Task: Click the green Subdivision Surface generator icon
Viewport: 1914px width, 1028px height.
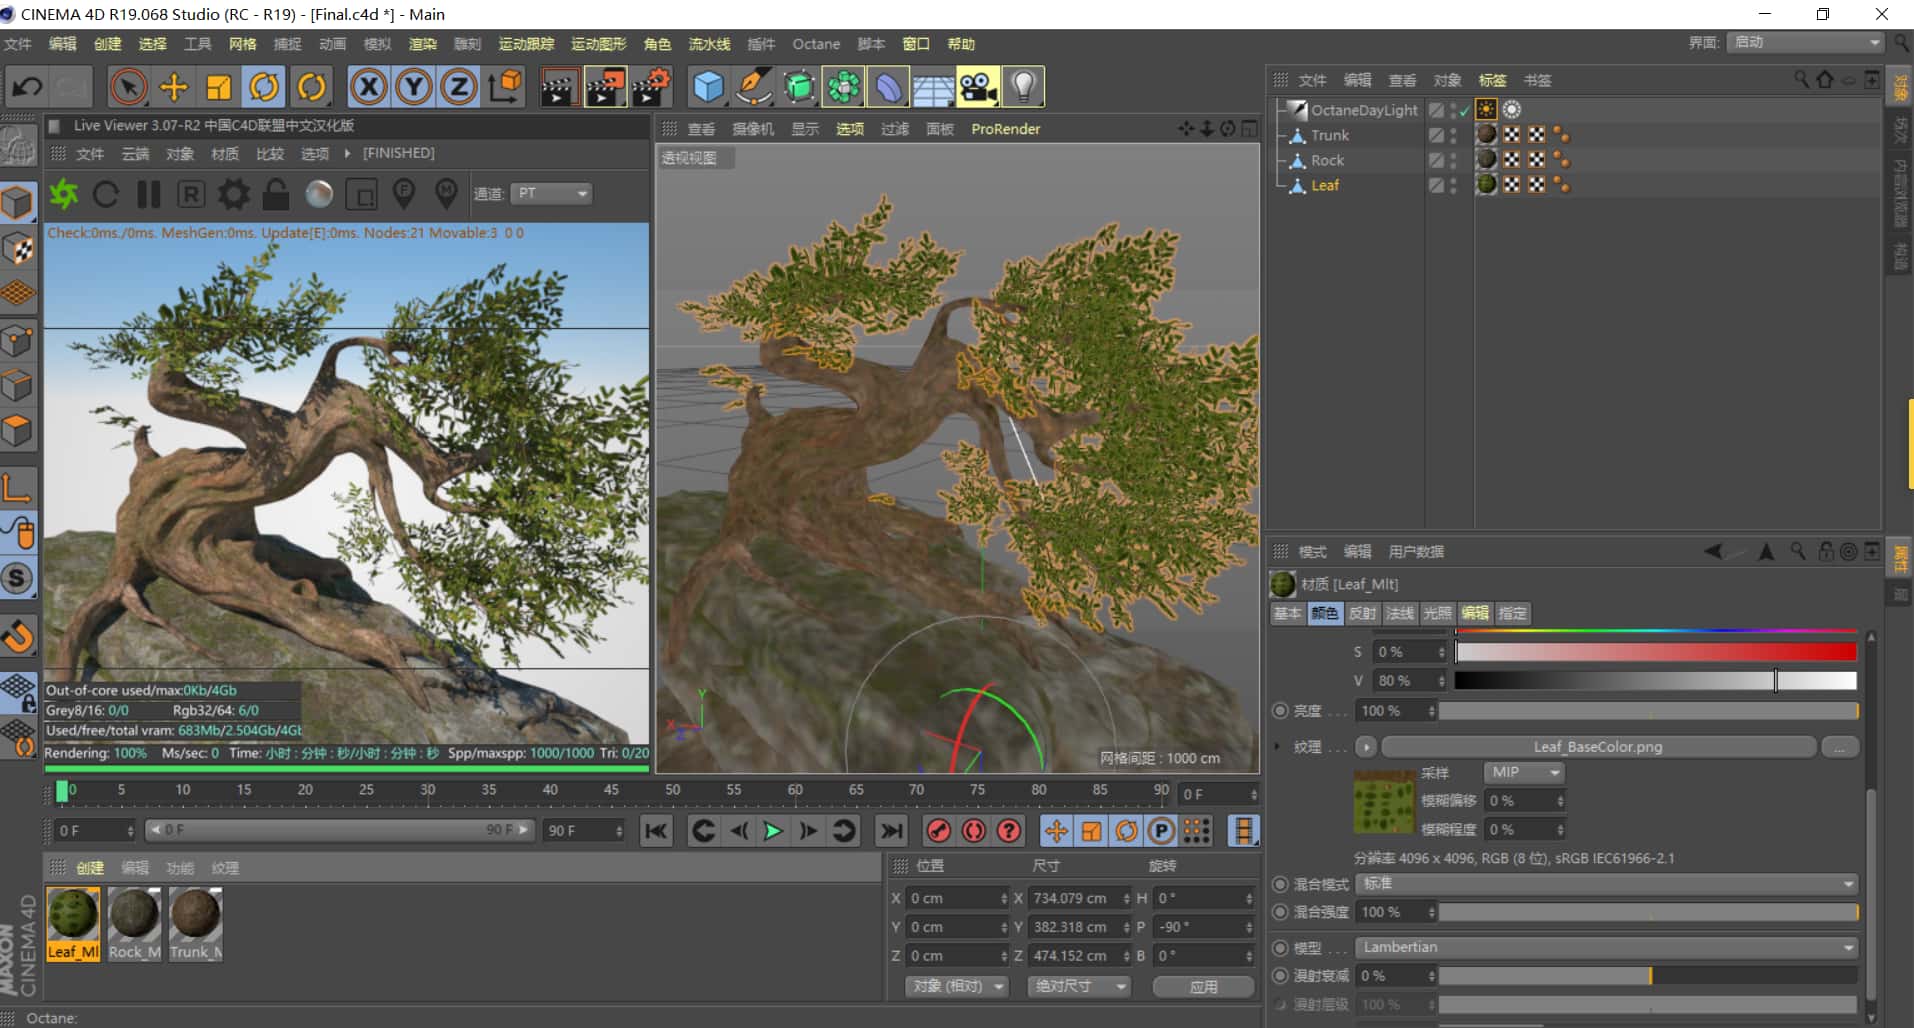Action: [799, 87]
